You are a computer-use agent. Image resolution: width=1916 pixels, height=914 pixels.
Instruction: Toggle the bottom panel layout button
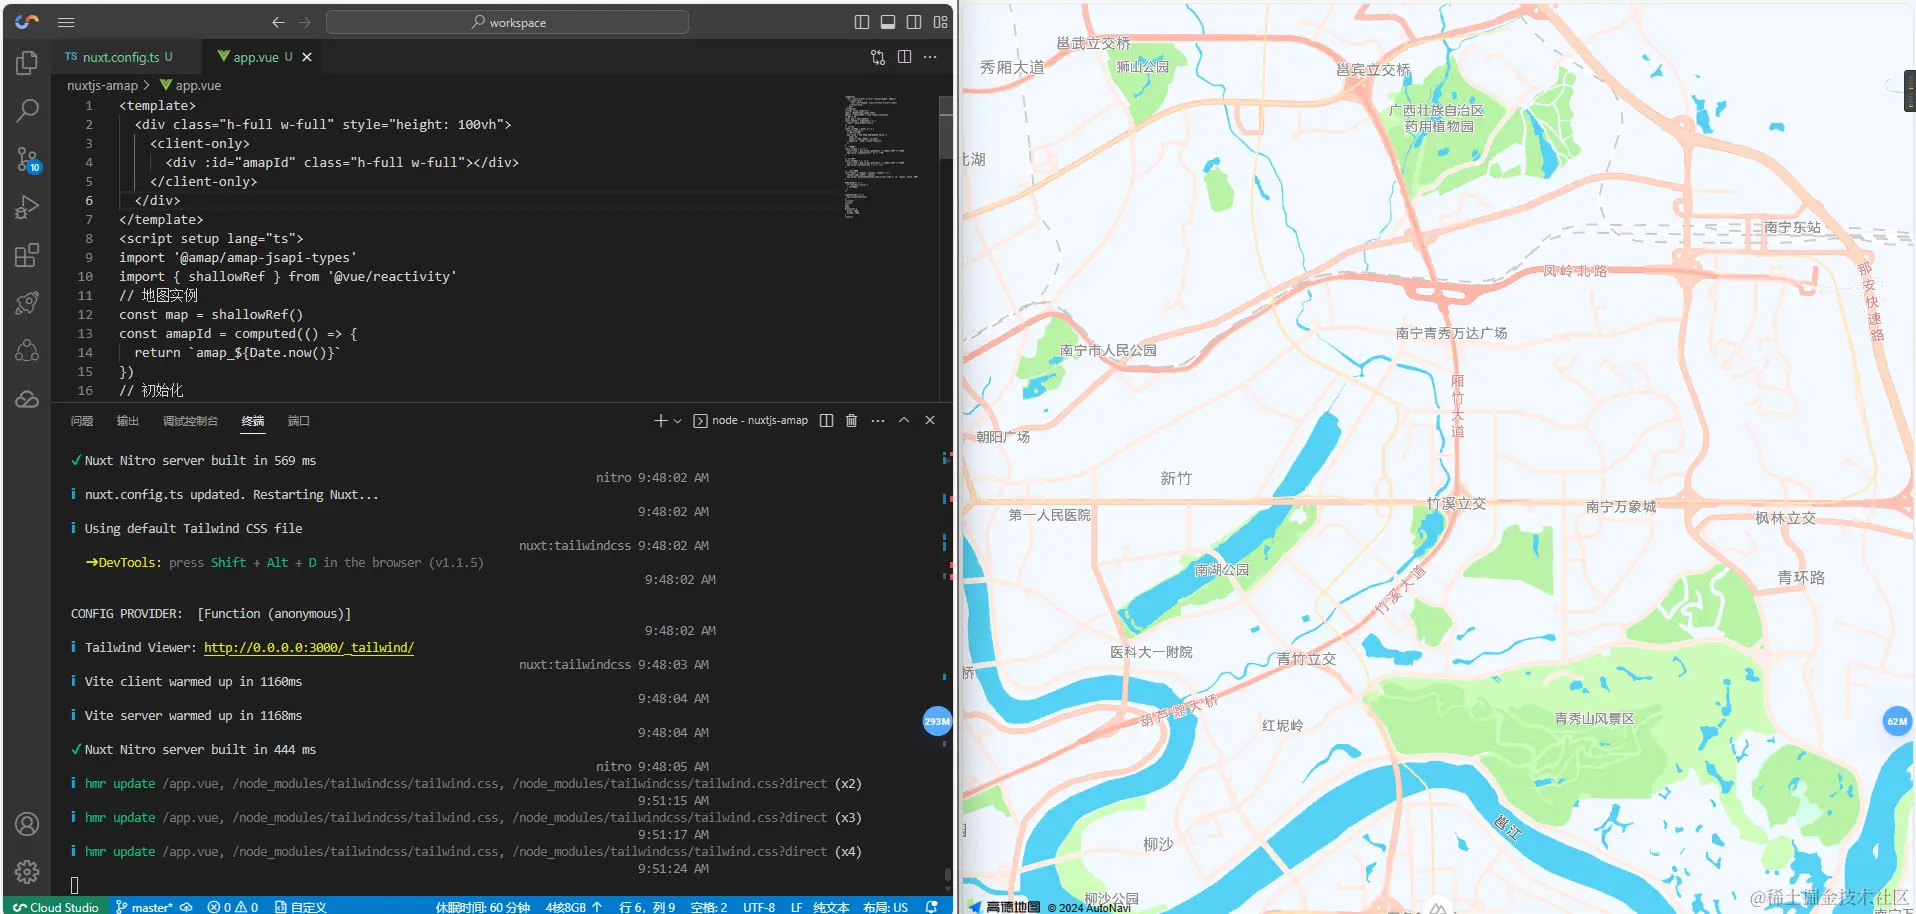(888, 22)
